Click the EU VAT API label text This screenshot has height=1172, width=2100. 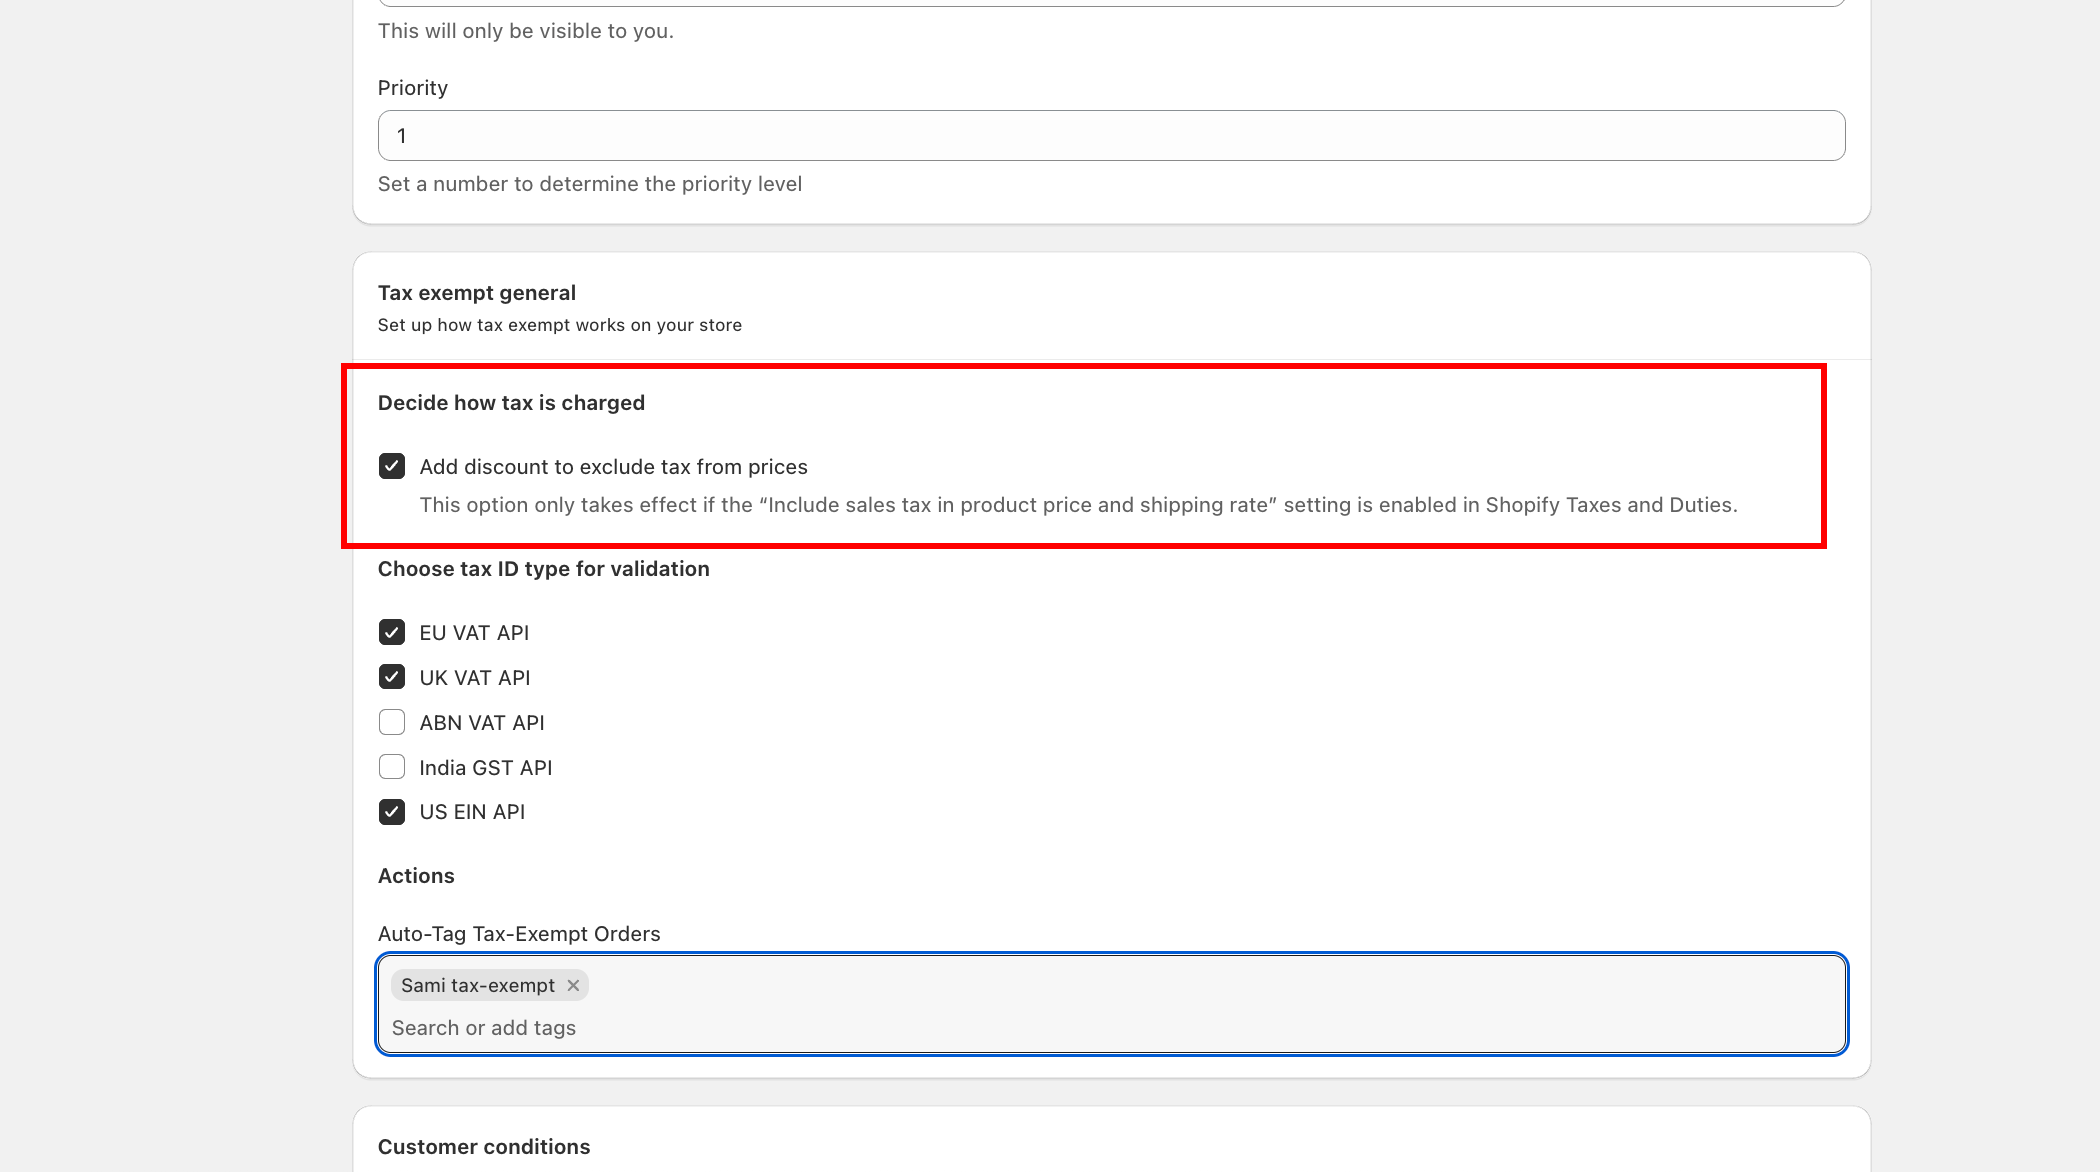click(x=474, y=633)
